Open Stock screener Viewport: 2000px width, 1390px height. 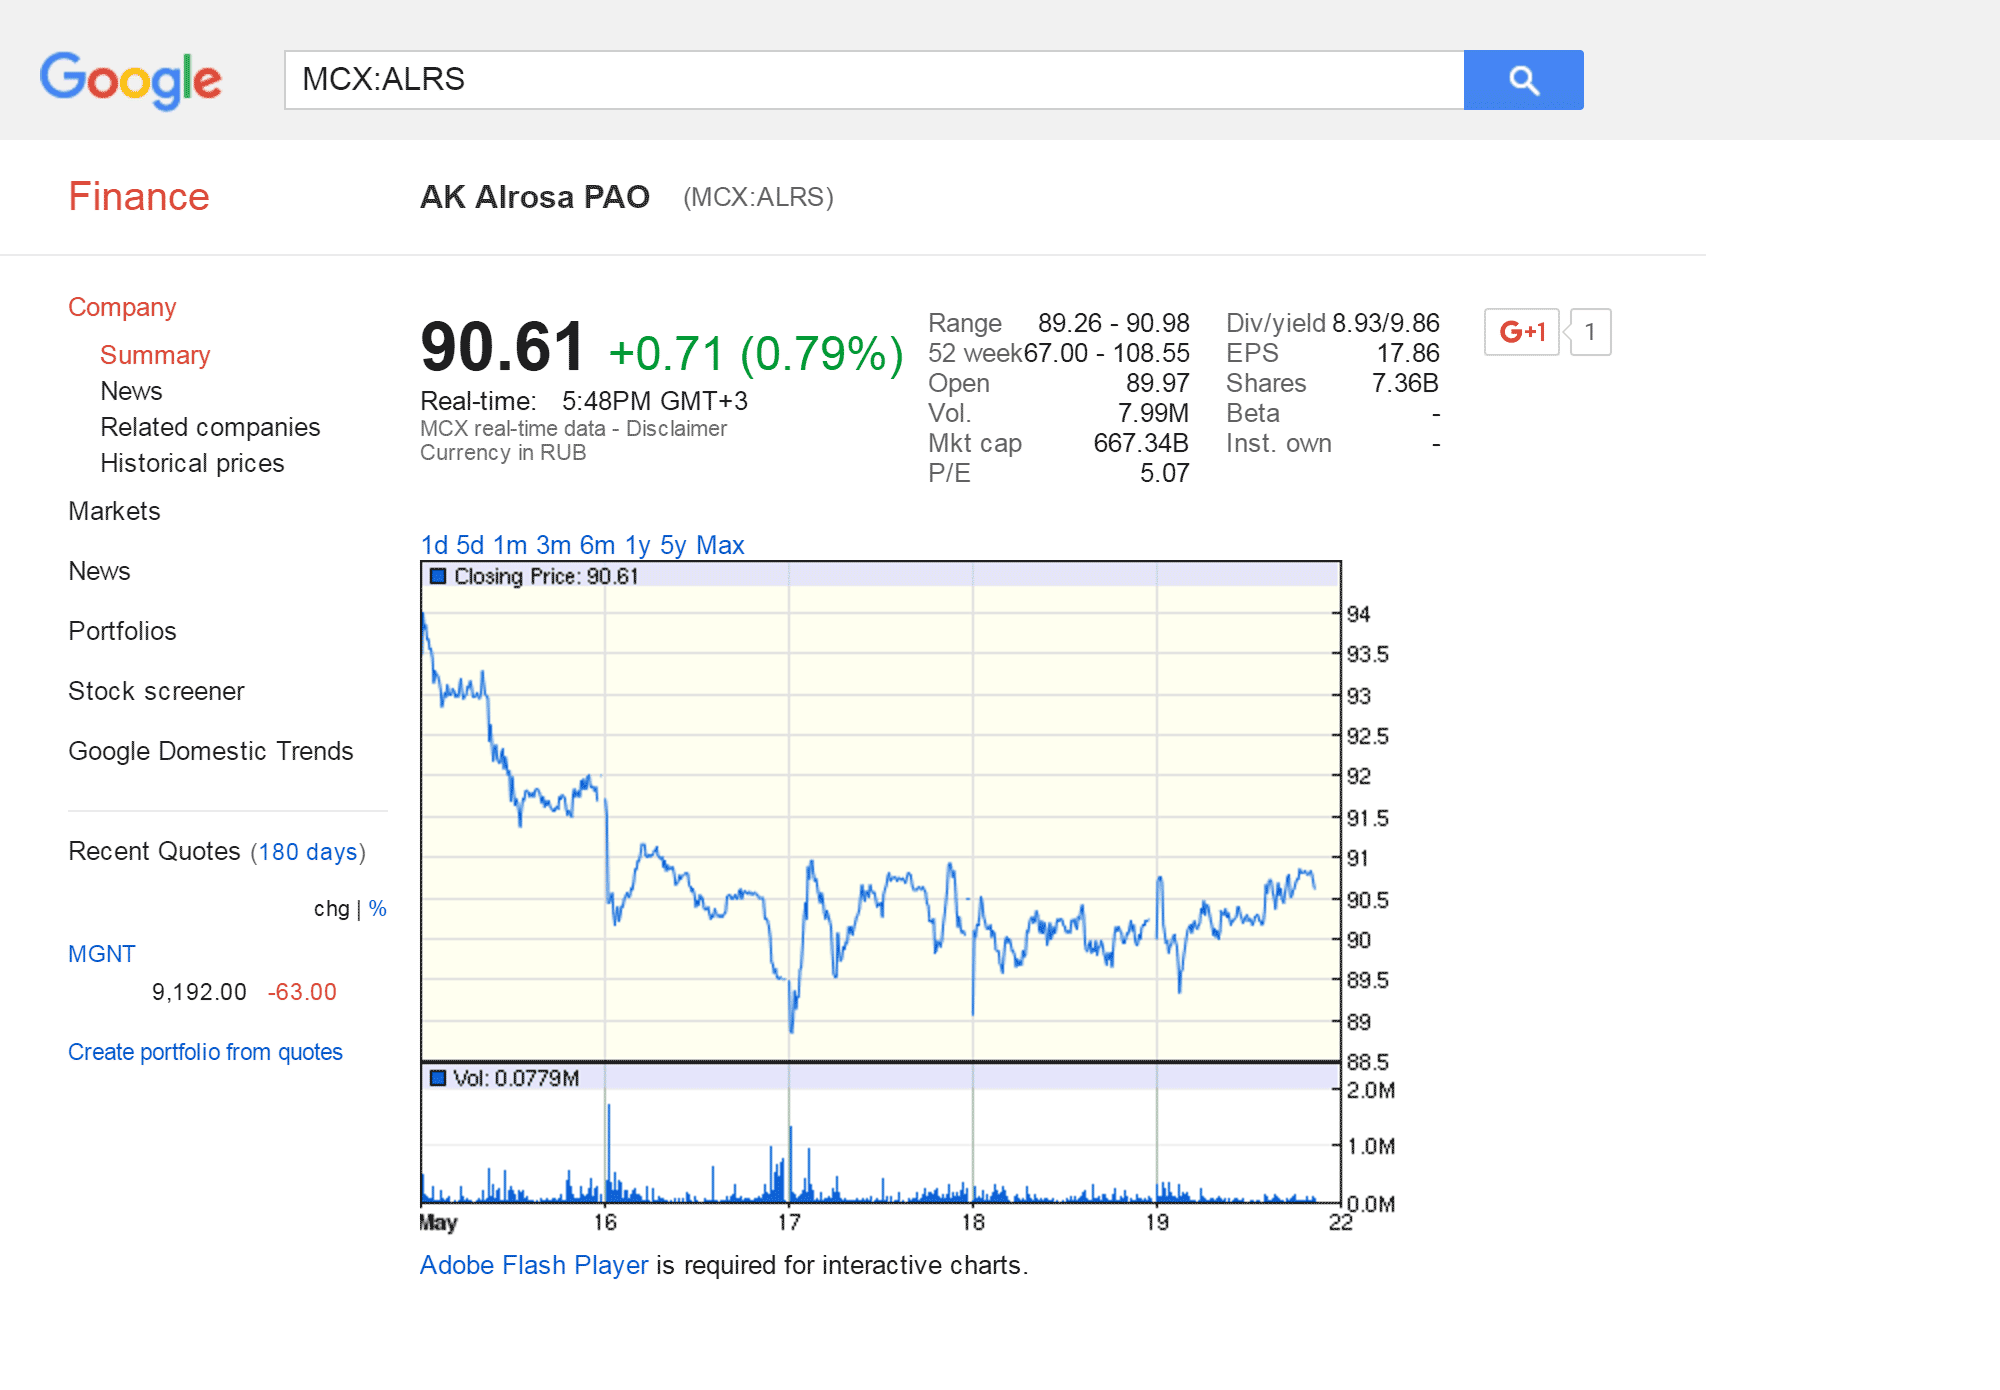coord(156,691)
